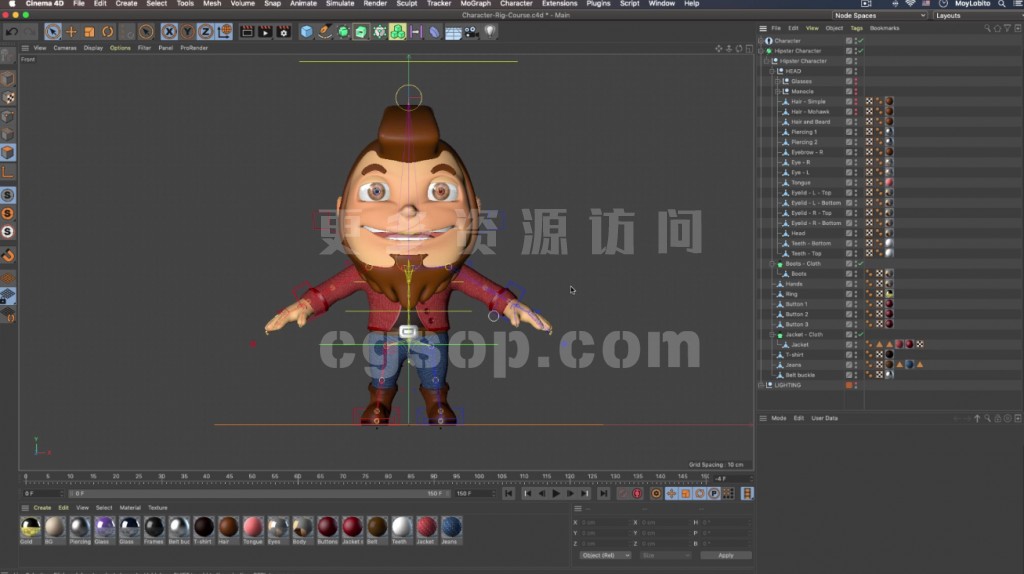Open Material Manager Create menu
1024x574 pixels.
42,507
